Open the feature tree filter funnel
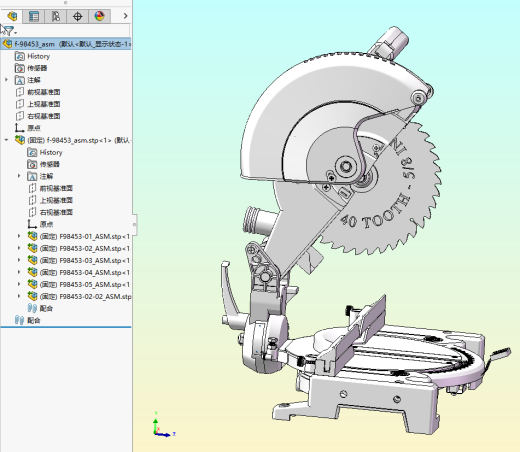Viewport: 520px width, 452px height. pyautogui.click(x=9, y=31)
